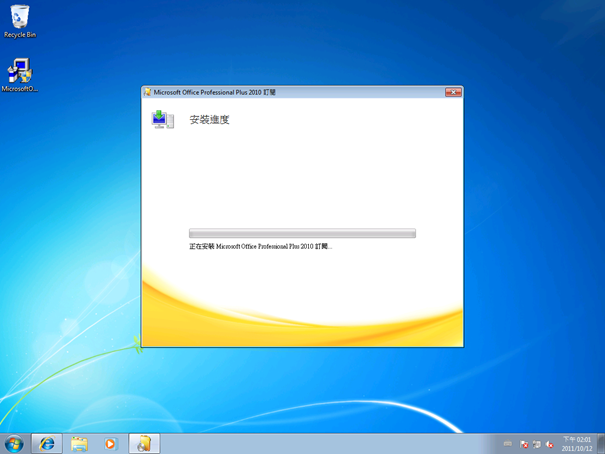
Task: Open the Windows Start menu orb
Action: click(14, 444)
